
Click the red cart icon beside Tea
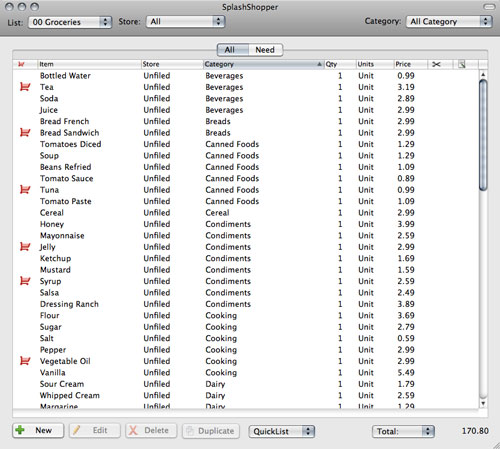tap(25, 87)
